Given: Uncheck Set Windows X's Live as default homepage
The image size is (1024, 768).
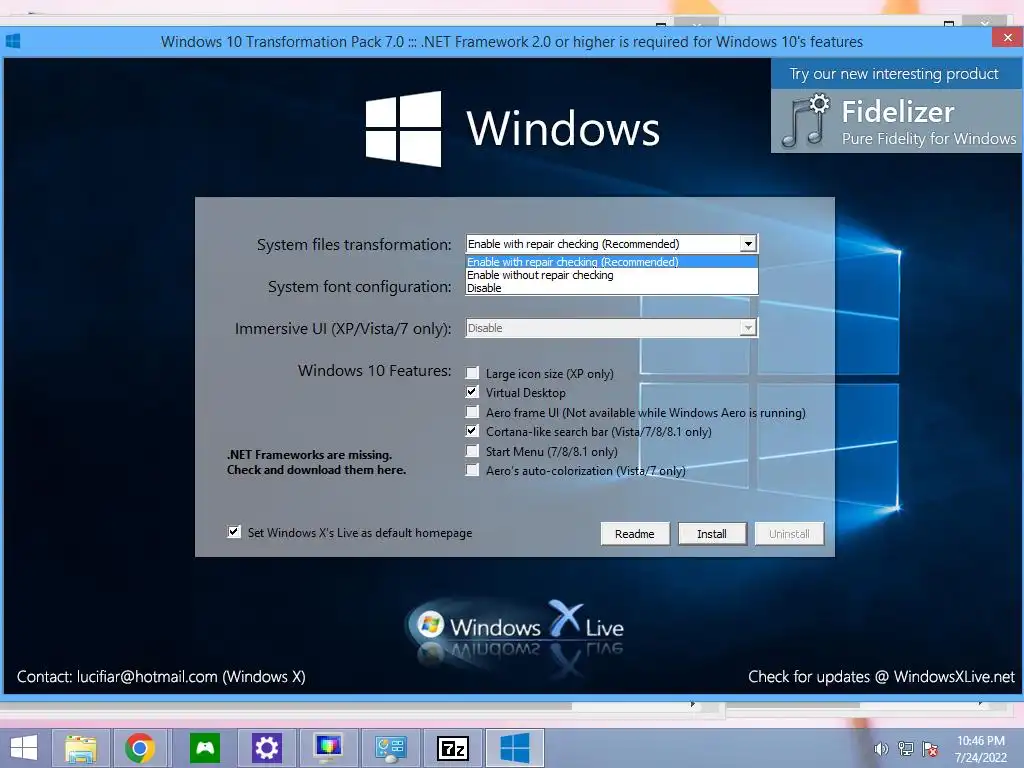Looking at the screenshot, I should click(234, 532).
